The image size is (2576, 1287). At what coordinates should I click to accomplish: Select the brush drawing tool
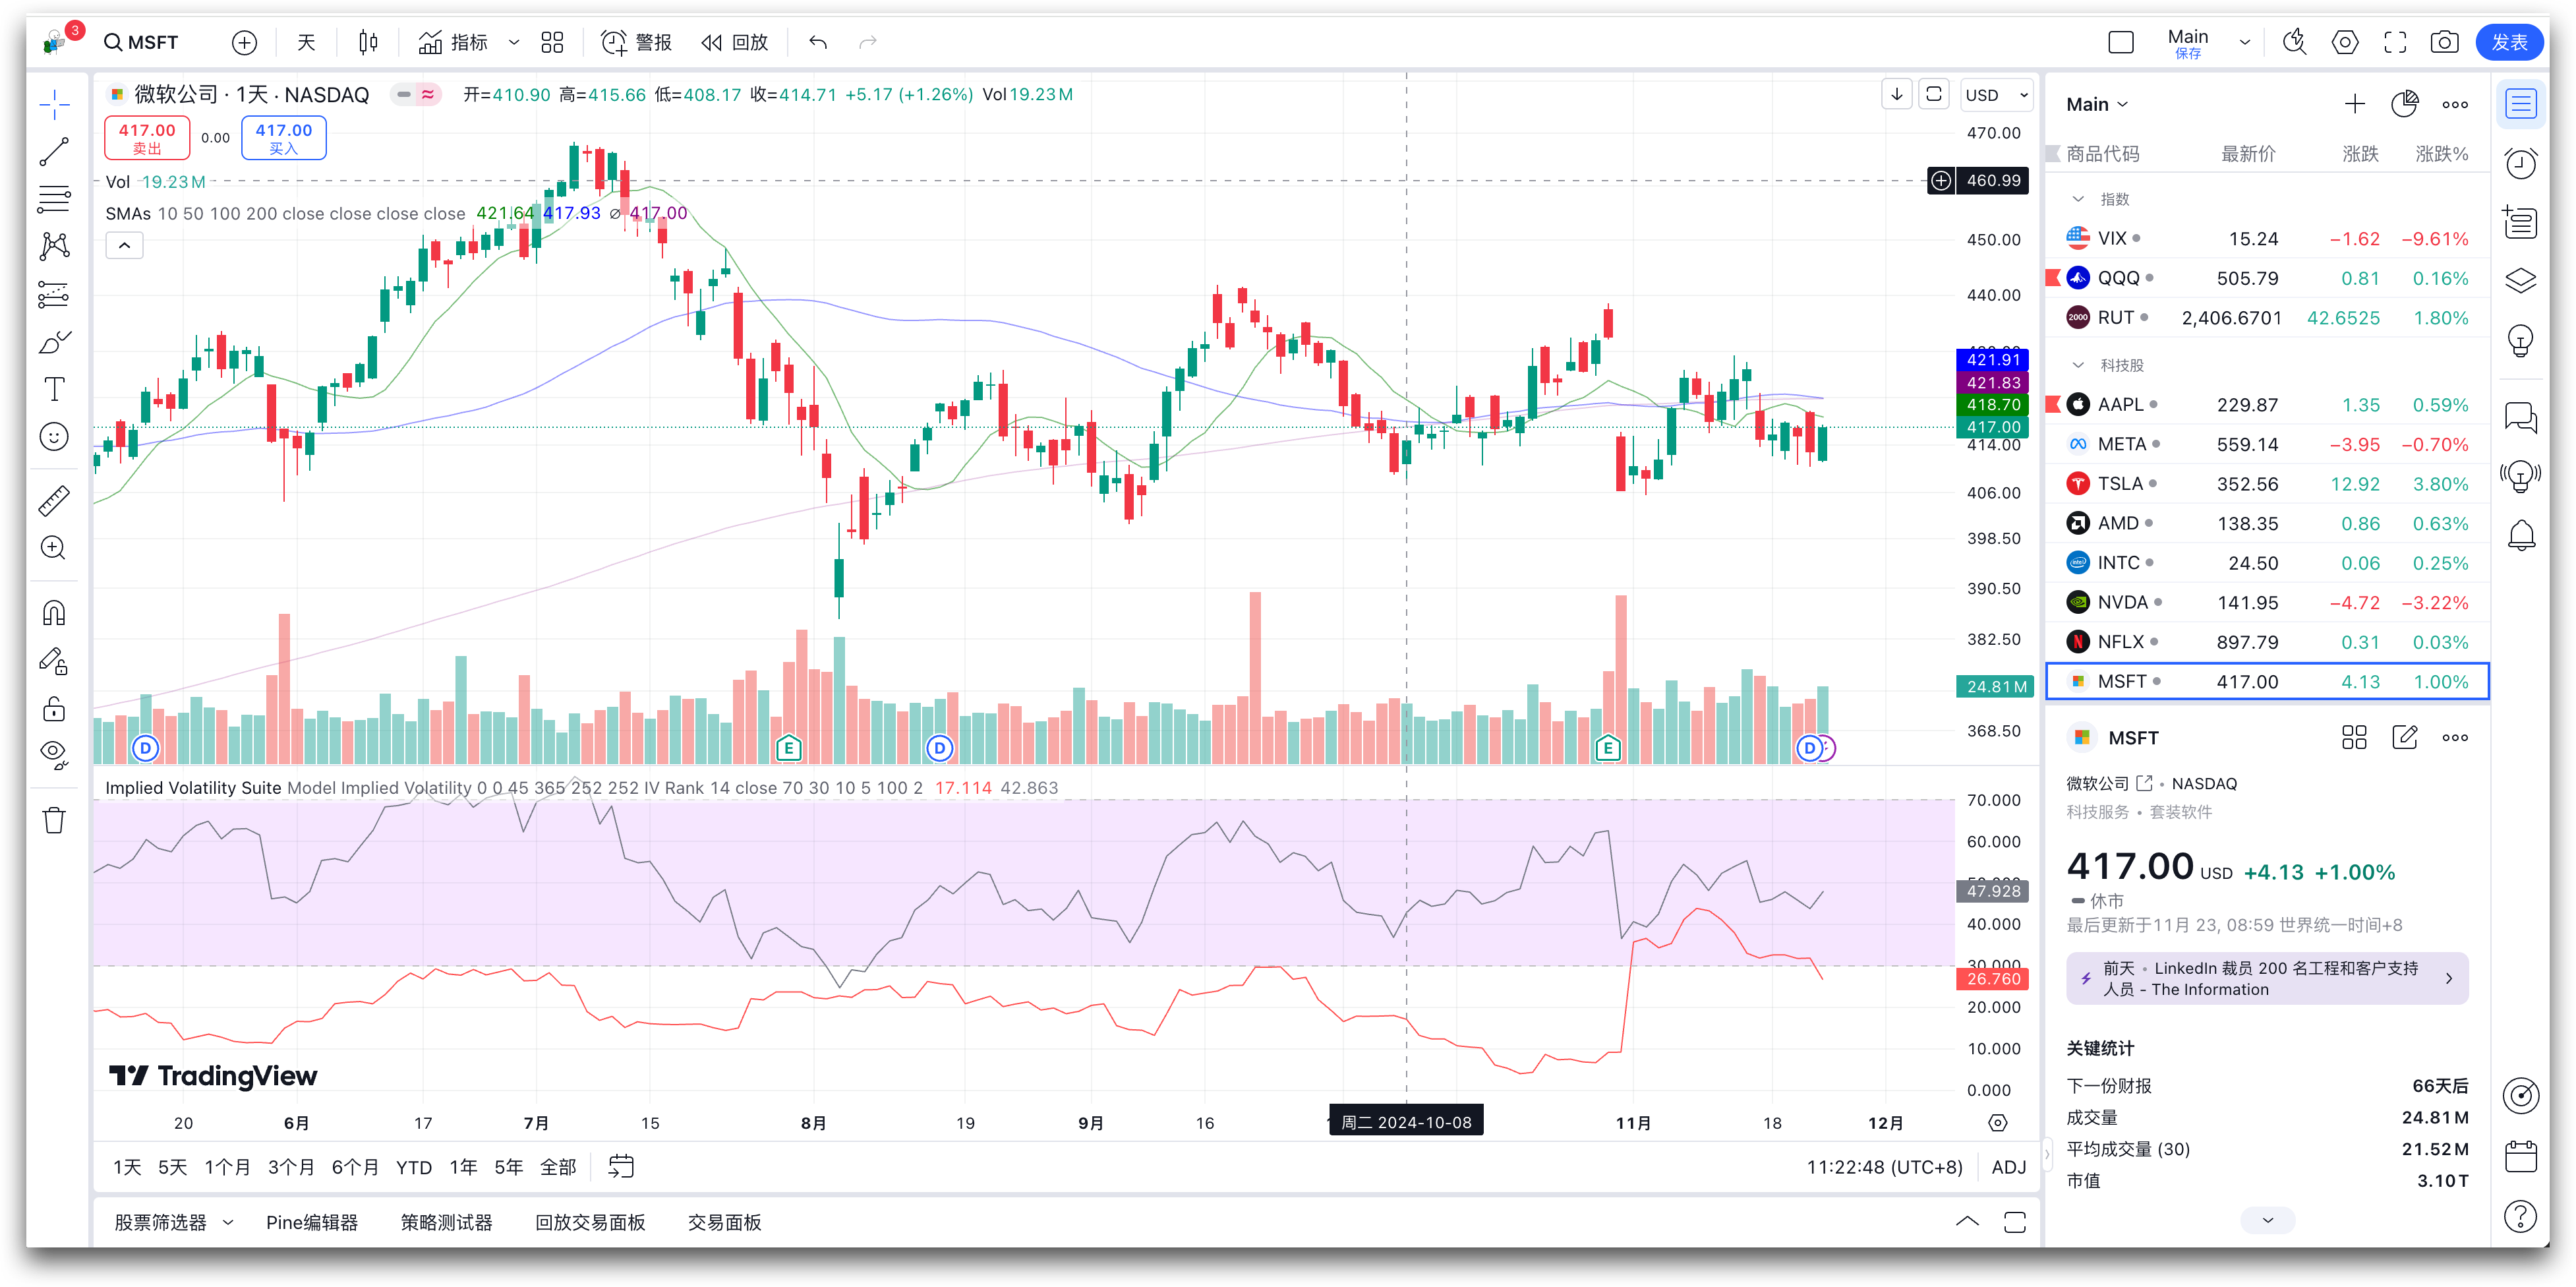pos(54,342)
